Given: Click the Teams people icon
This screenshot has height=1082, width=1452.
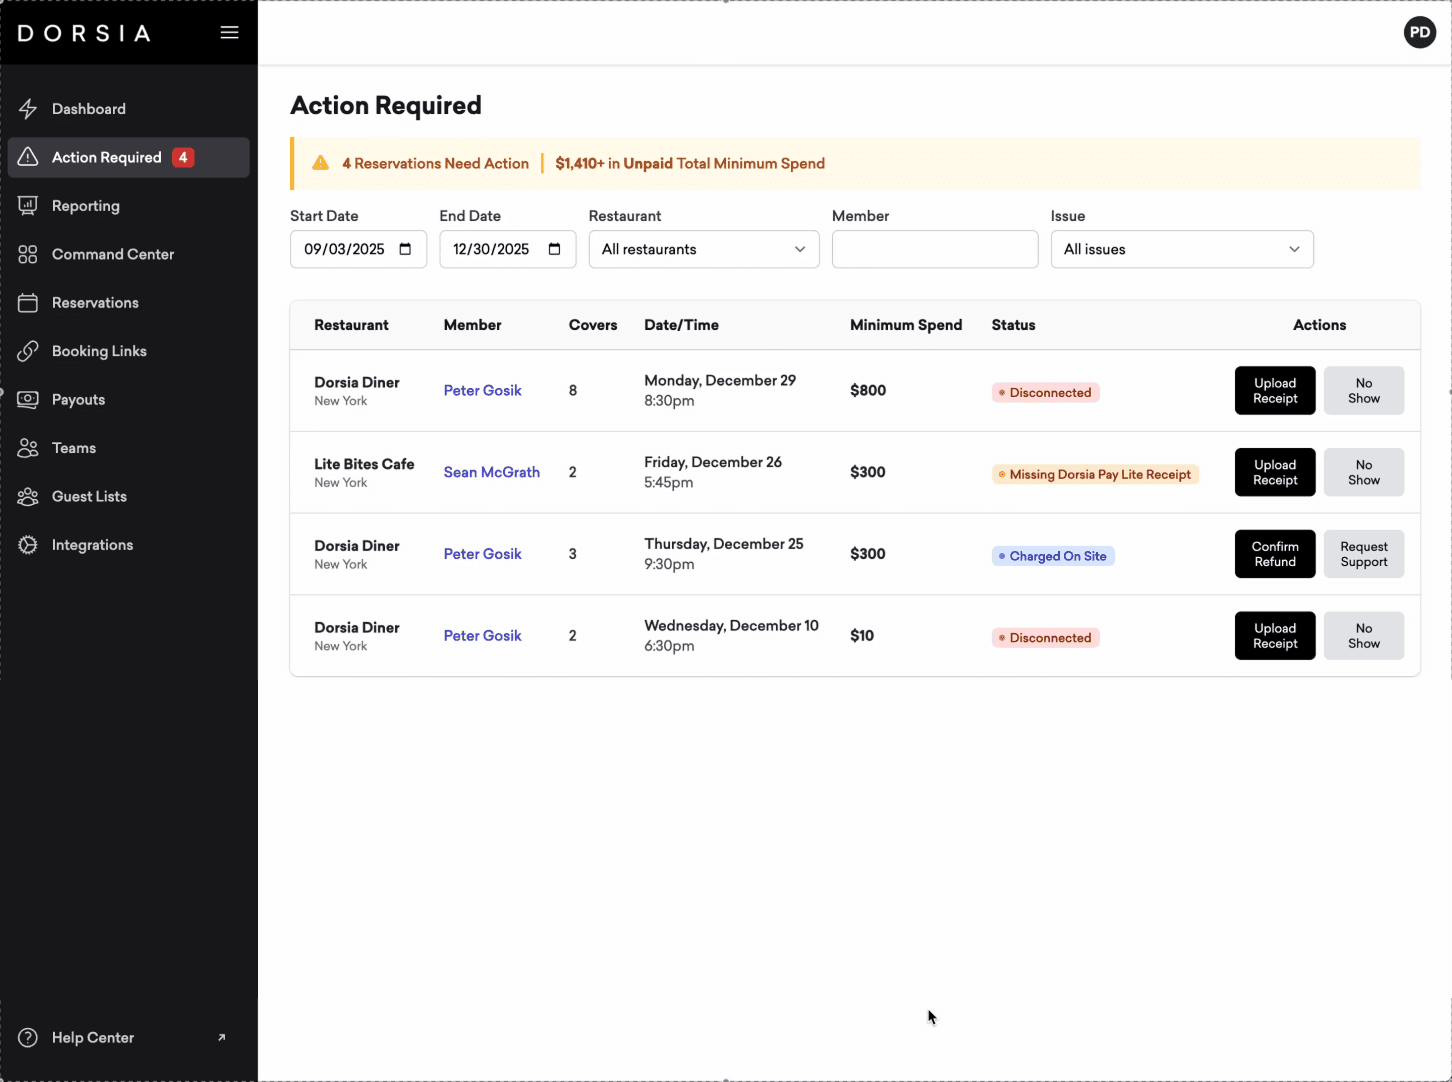Looking at the screenshot, I should (x=28, y=448).
